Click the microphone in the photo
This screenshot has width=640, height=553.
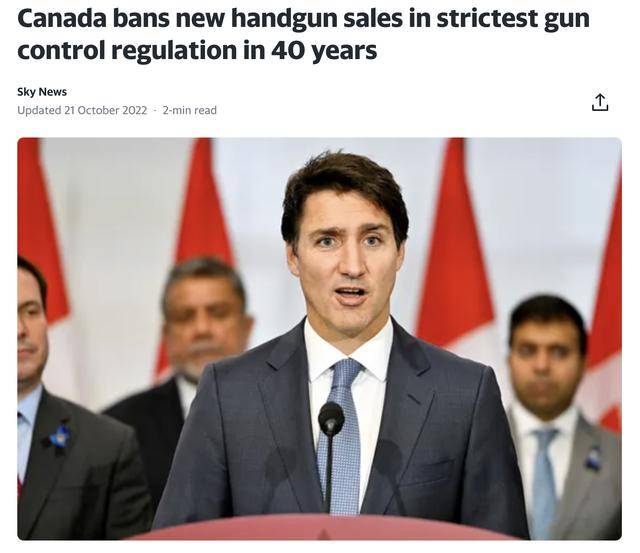point(331,420)
